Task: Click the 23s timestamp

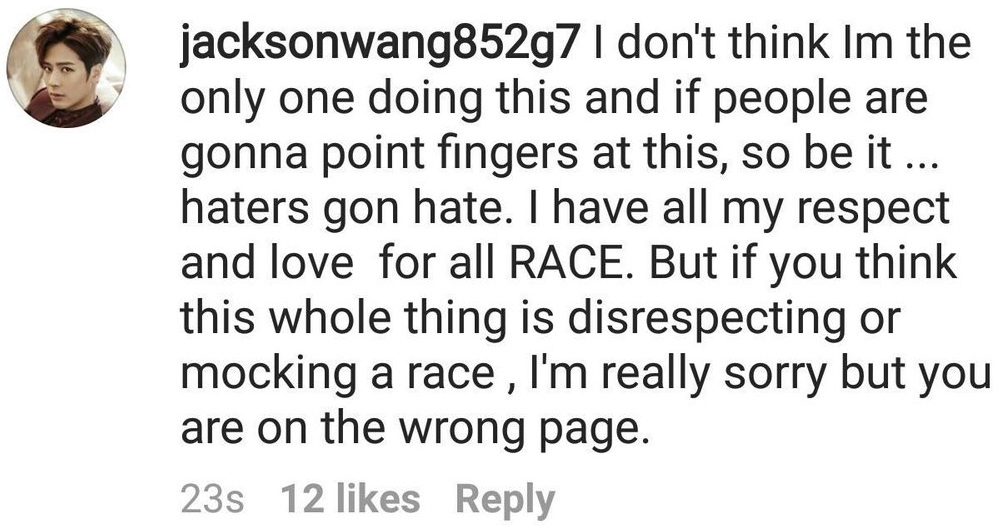Action: click(x=212, y=499)
